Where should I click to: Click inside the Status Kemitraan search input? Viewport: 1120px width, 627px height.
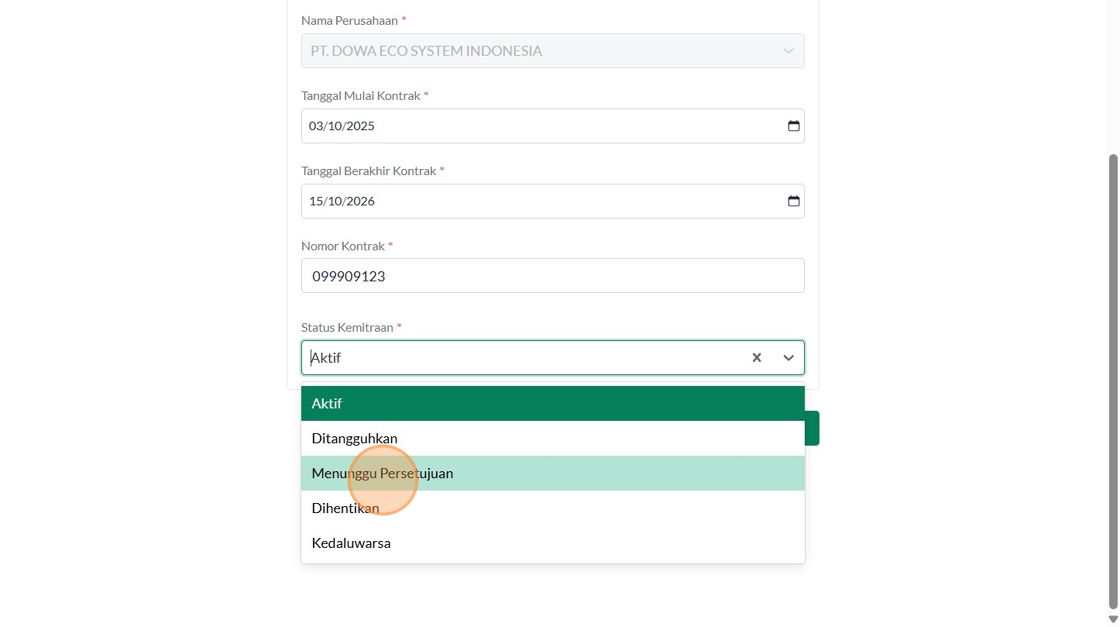520,358
